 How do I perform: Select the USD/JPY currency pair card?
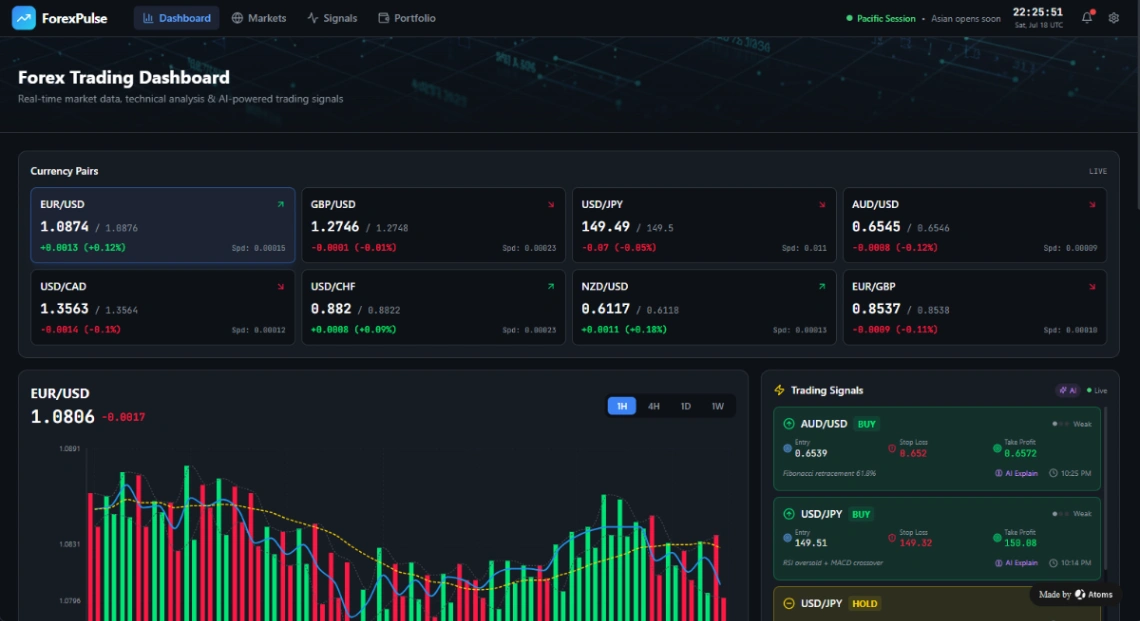click(704, 225)
